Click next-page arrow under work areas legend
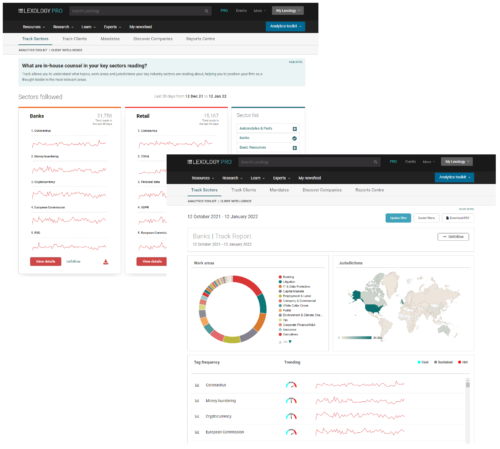The width and height of the screenshot is (500, 449). click(x=290, y=342)
